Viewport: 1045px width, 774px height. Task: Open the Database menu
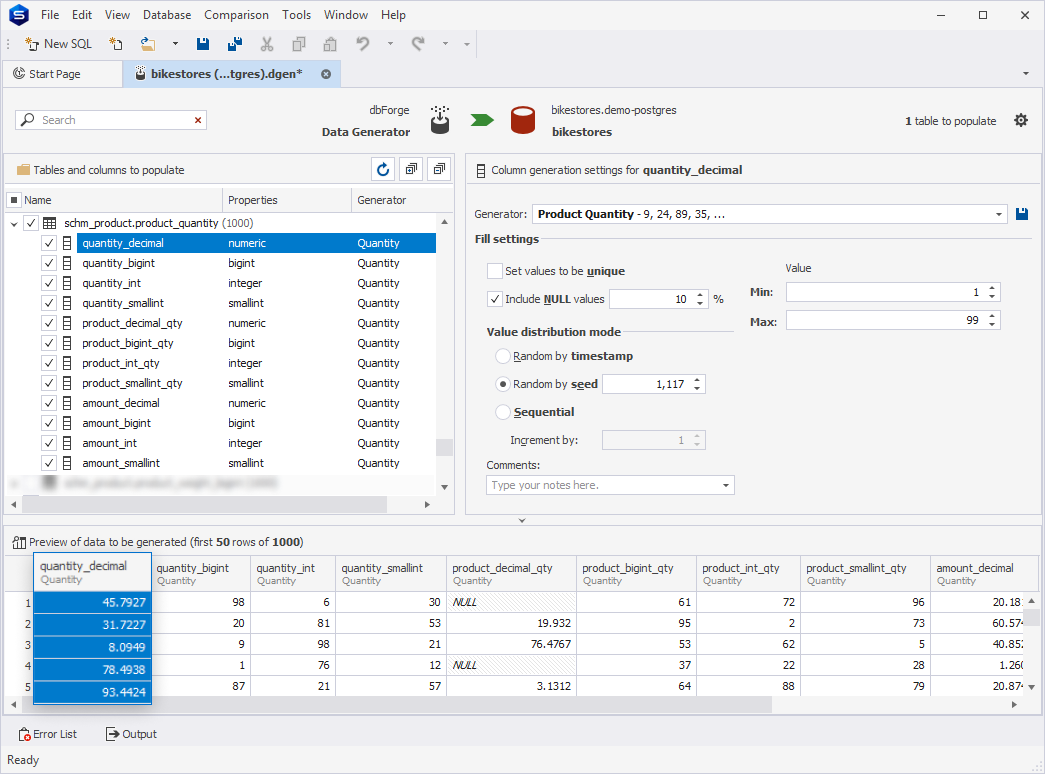pyautogui.click(x=167, y=15)
